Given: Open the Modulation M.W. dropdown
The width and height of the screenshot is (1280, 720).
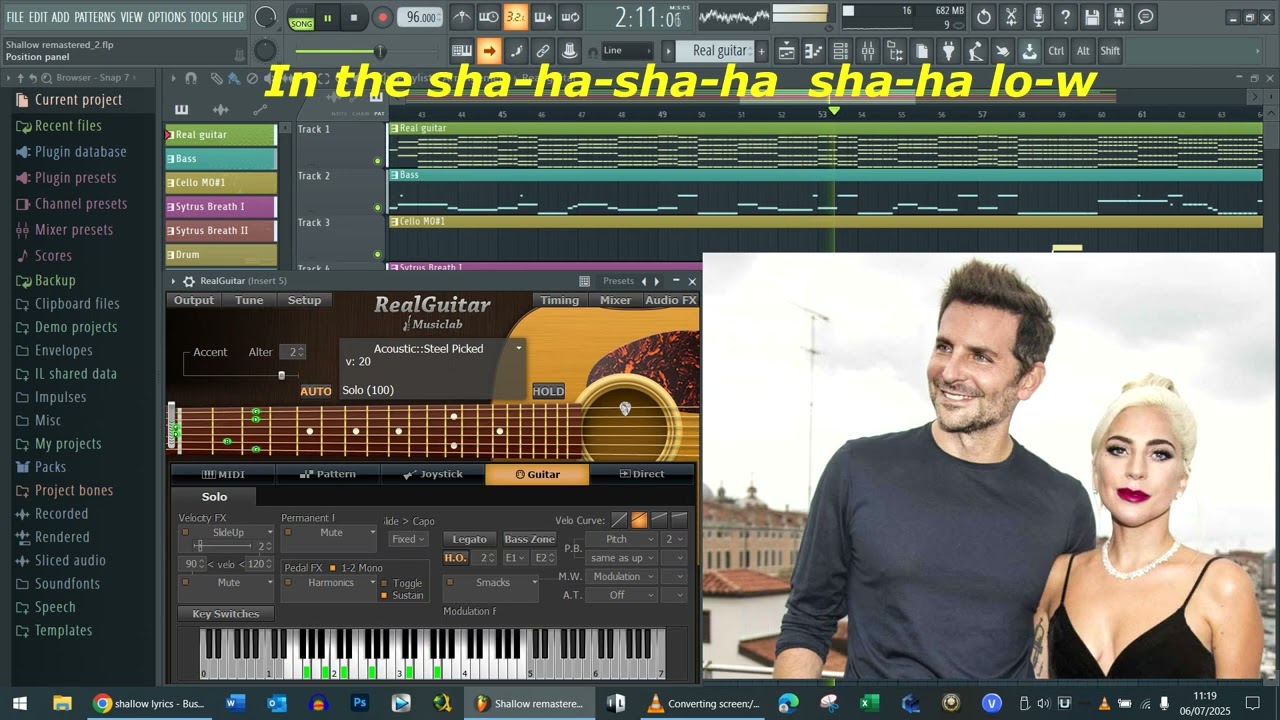Looking at the screenshot, I should [622, 577].
